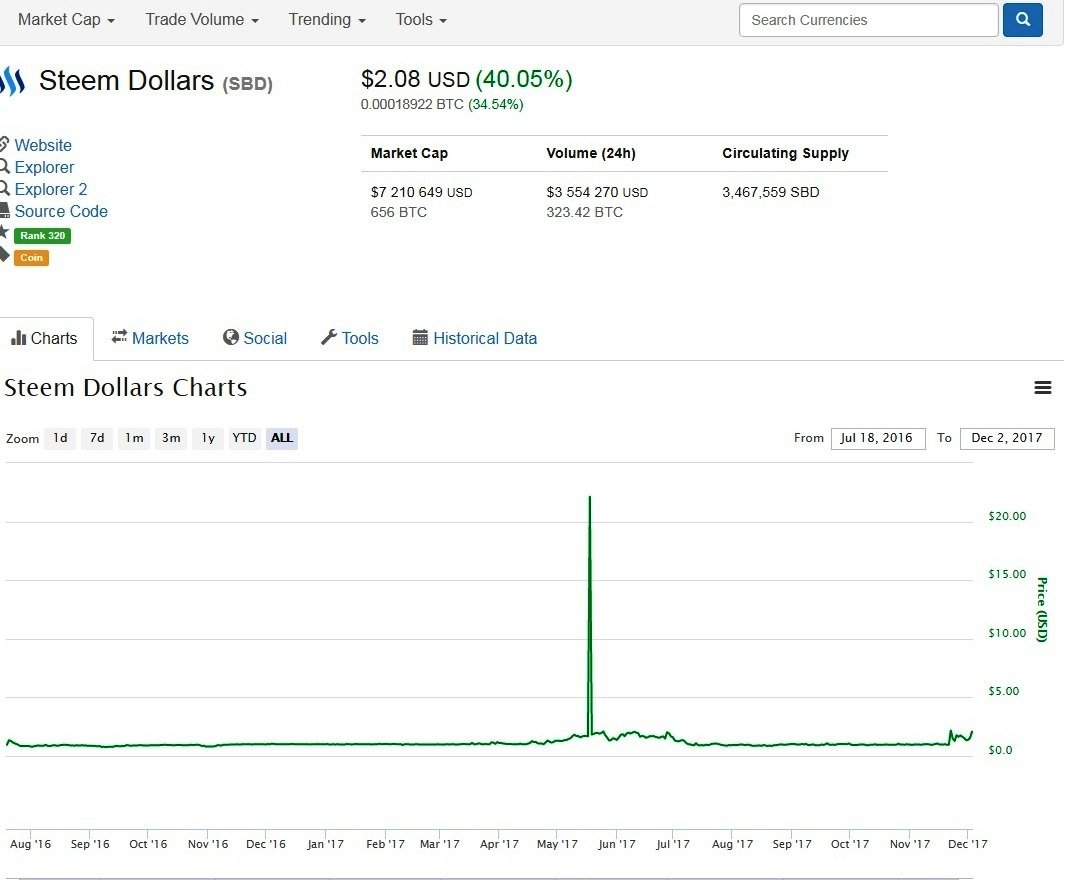Click the Volume (24h) column header
This screenshot has height=880, width=1079.
(591, 153)
